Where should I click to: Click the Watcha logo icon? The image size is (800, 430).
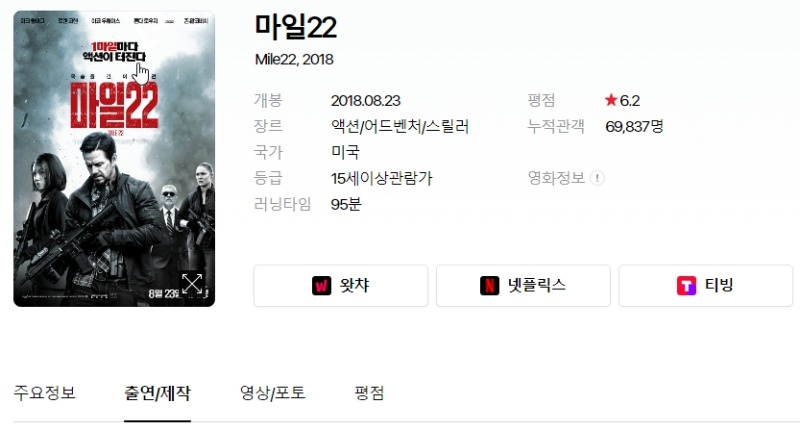tap(321, 286)
